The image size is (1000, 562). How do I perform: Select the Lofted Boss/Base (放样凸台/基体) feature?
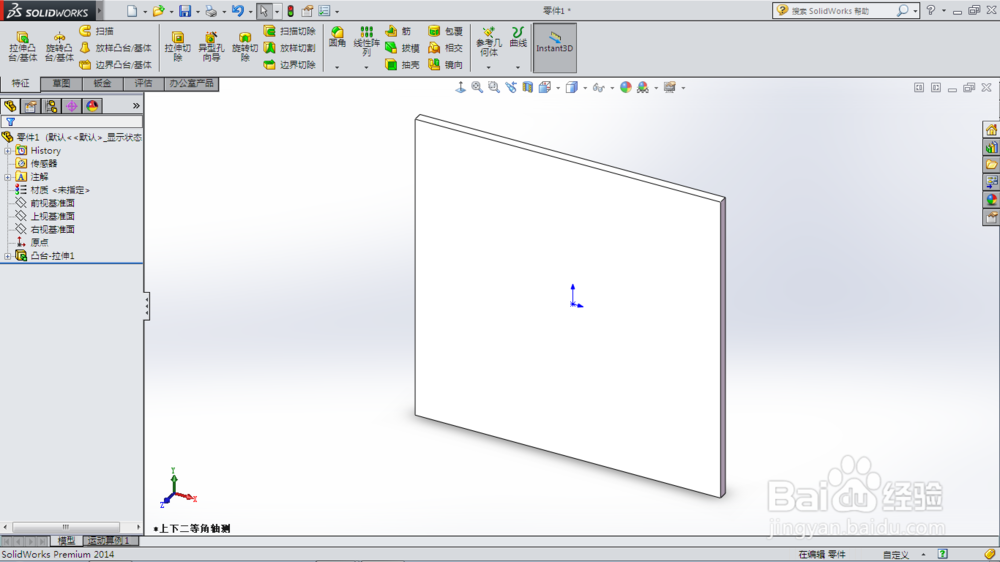coord(116,48)
